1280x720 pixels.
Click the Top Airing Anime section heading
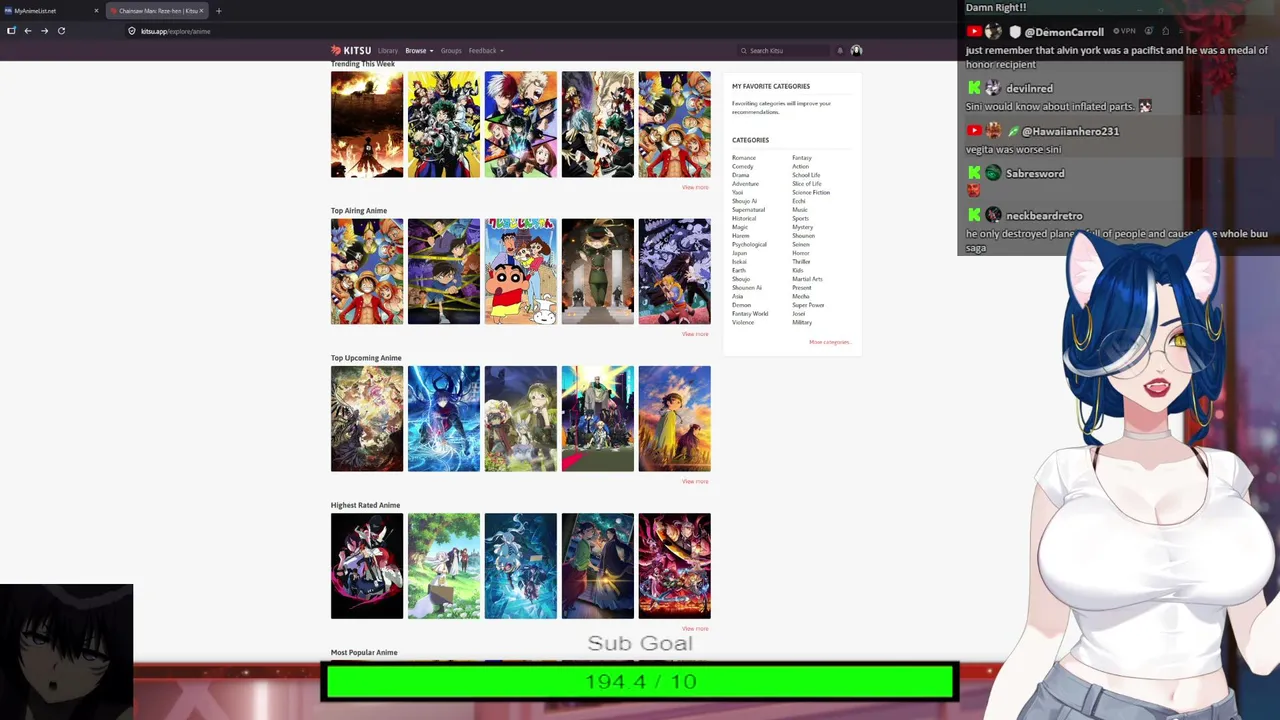(x=359, y=211)
